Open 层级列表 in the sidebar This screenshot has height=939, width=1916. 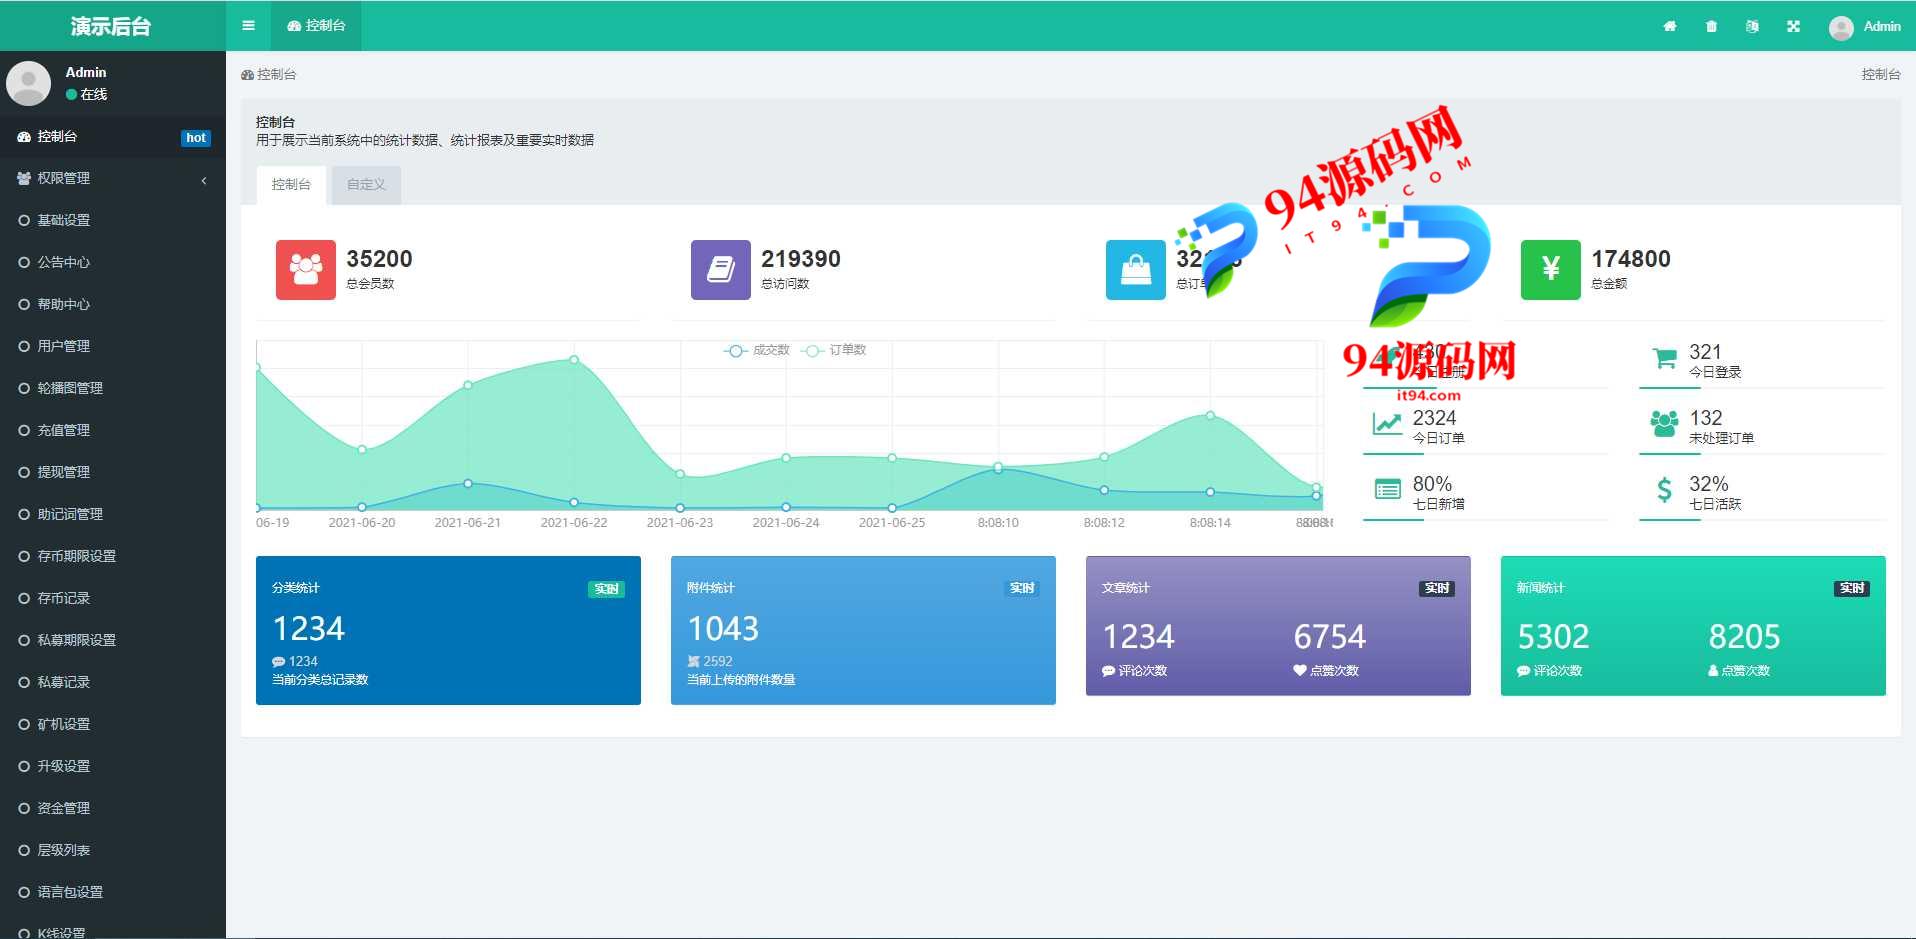tap(113, 851)
